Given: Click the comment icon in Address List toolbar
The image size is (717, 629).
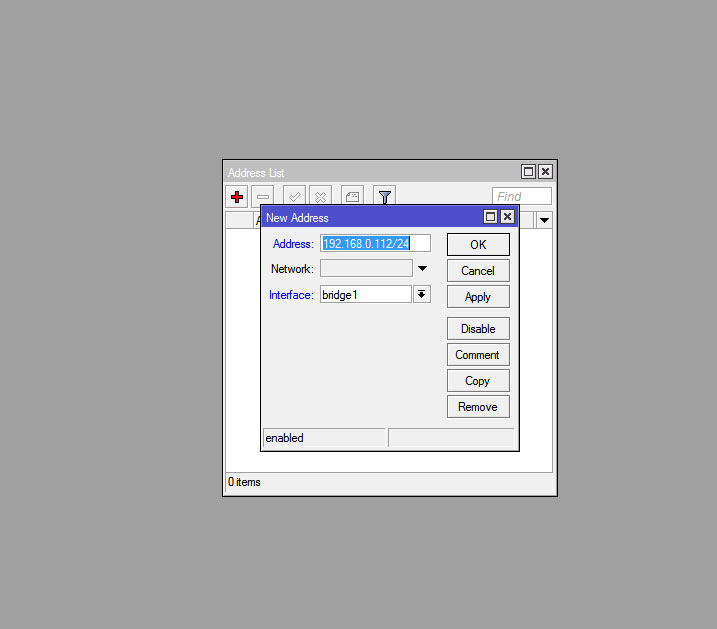Looking at the screenshot, I should click(352, 197).
